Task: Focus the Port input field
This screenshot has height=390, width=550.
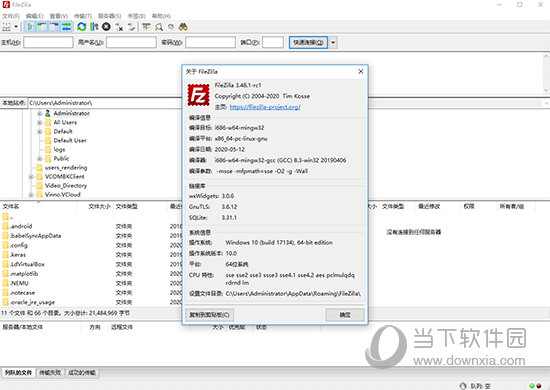Action: 273,42
